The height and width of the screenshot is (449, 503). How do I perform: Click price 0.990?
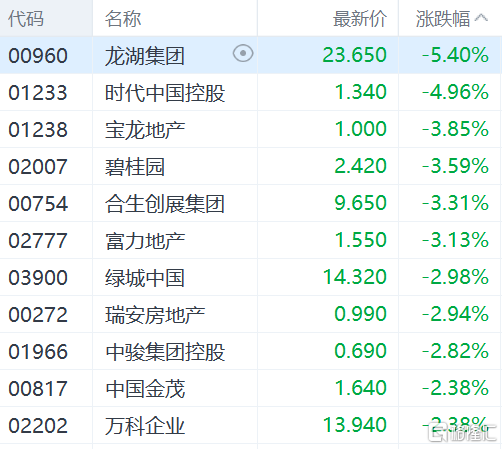(x=361, y=314)
